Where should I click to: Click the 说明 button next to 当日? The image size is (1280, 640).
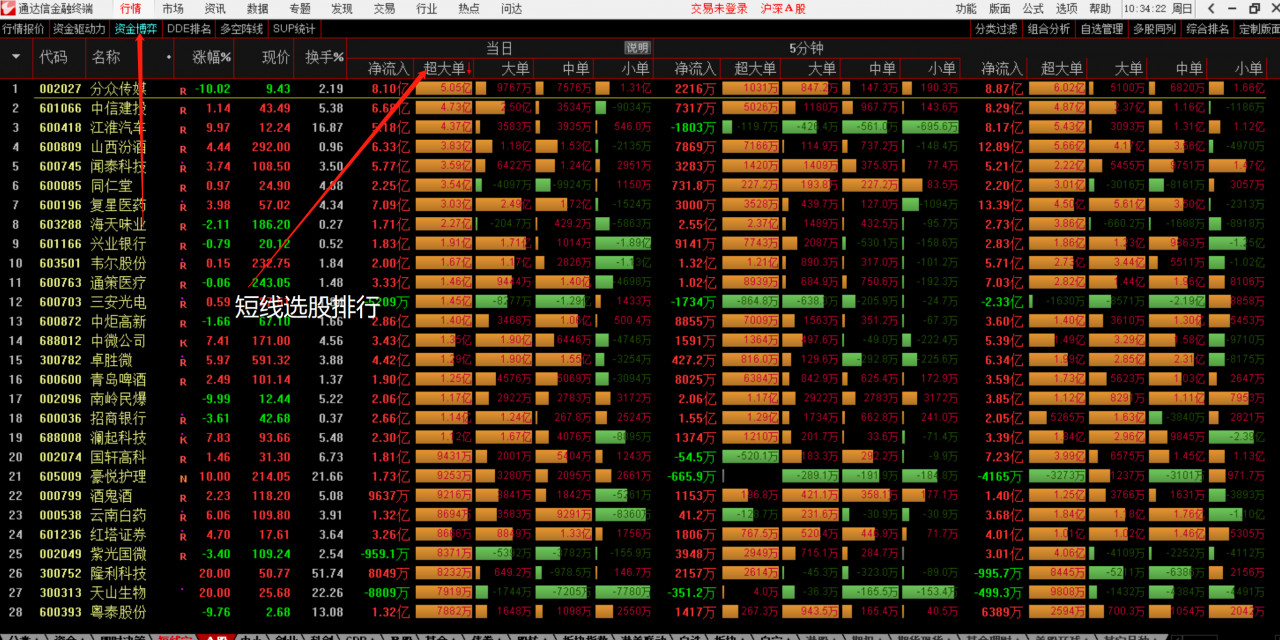(x=637, y=48)
